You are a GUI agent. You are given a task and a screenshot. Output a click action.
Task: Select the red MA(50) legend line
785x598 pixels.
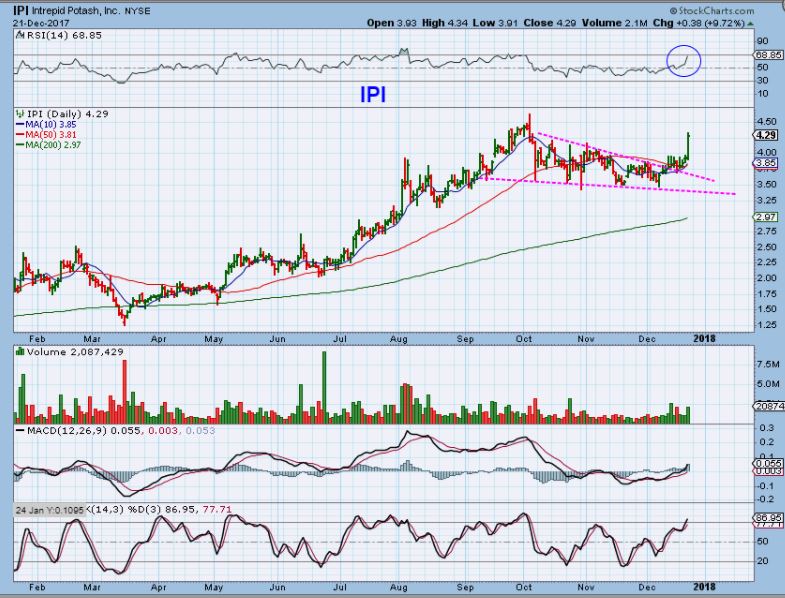tap(21, 135)
